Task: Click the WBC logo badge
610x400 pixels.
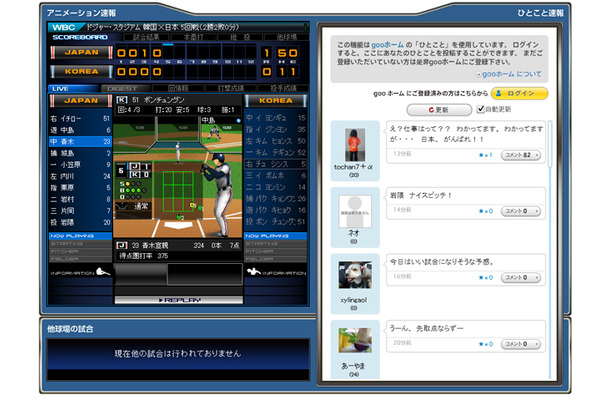Action: (x=65, y=27)
